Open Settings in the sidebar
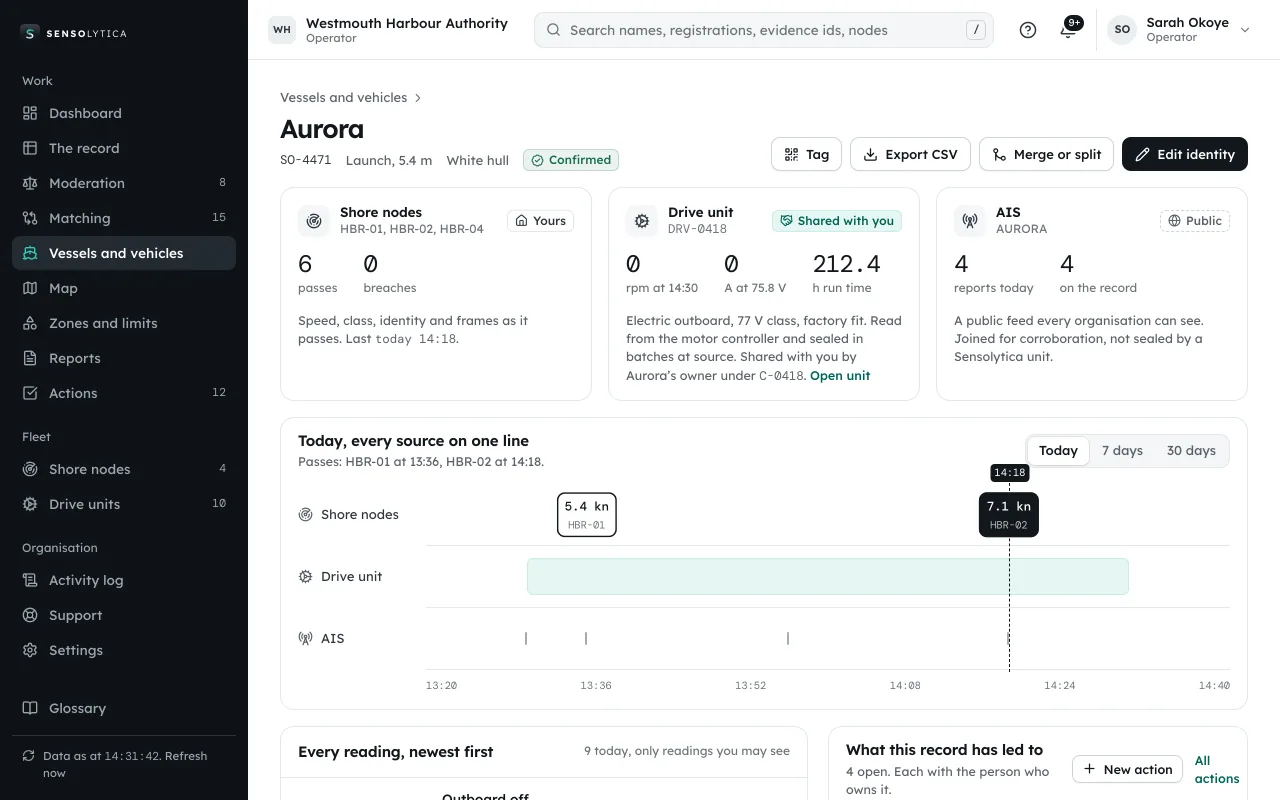The image size is (1280, 800). click(124, 650)
